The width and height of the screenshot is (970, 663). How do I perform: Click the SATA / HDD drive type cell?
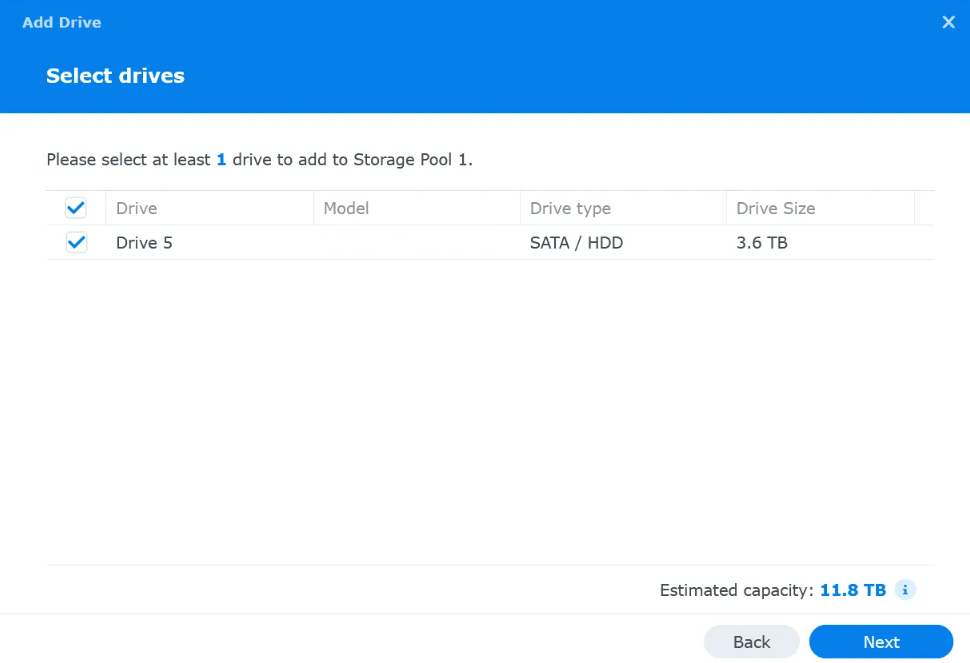[x=576, y=242]
